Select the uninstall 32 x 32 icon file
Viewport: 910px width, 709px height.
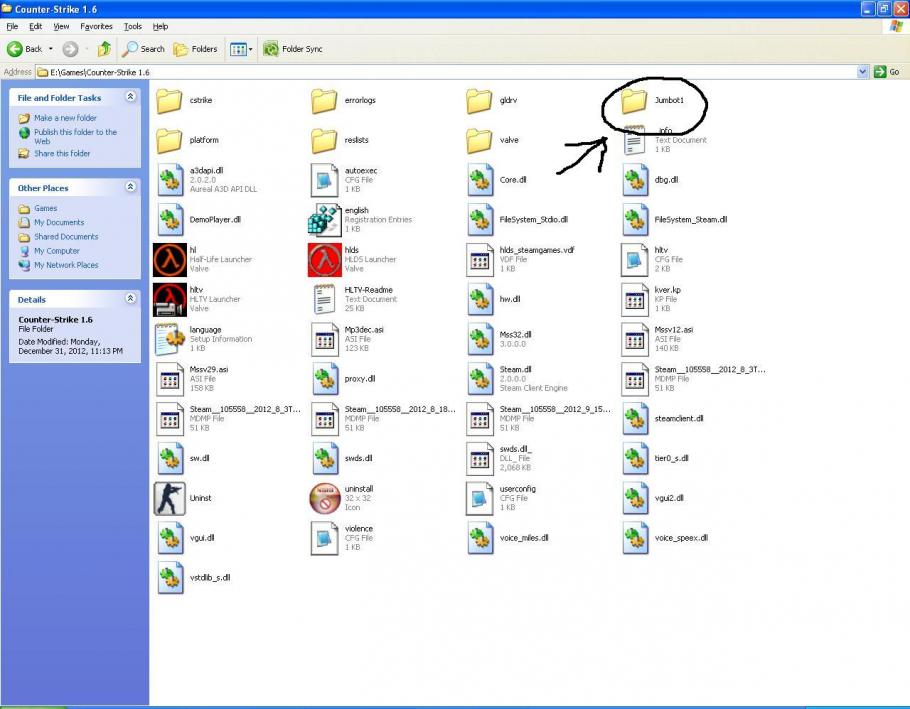pyautogui.click(x=324, y=498)
